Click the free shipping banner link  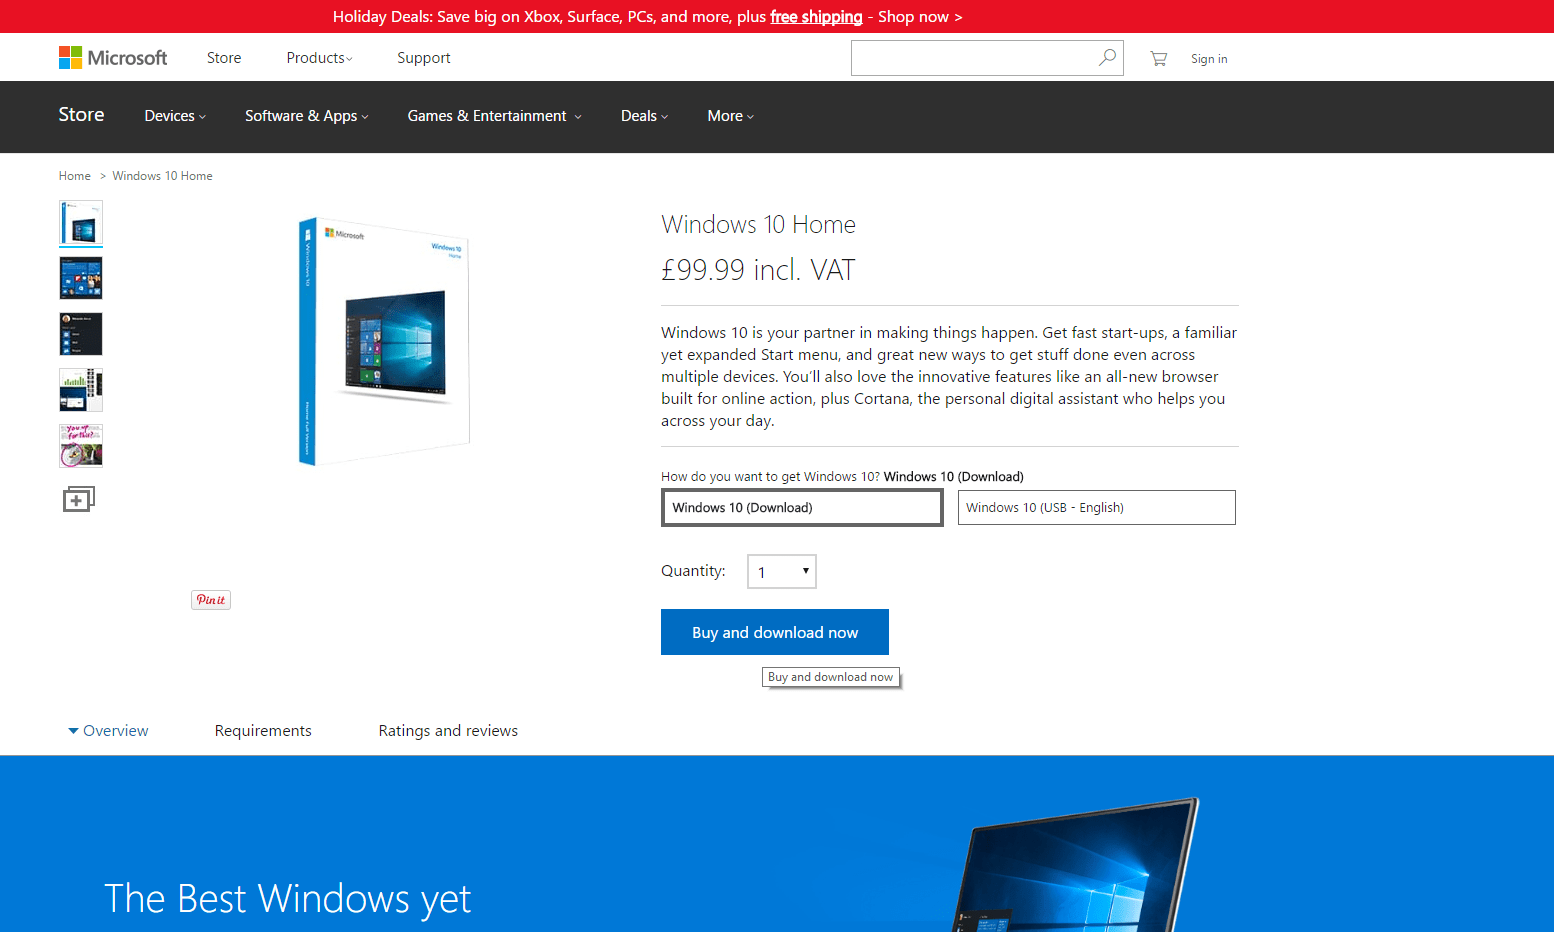pos(816,17)
